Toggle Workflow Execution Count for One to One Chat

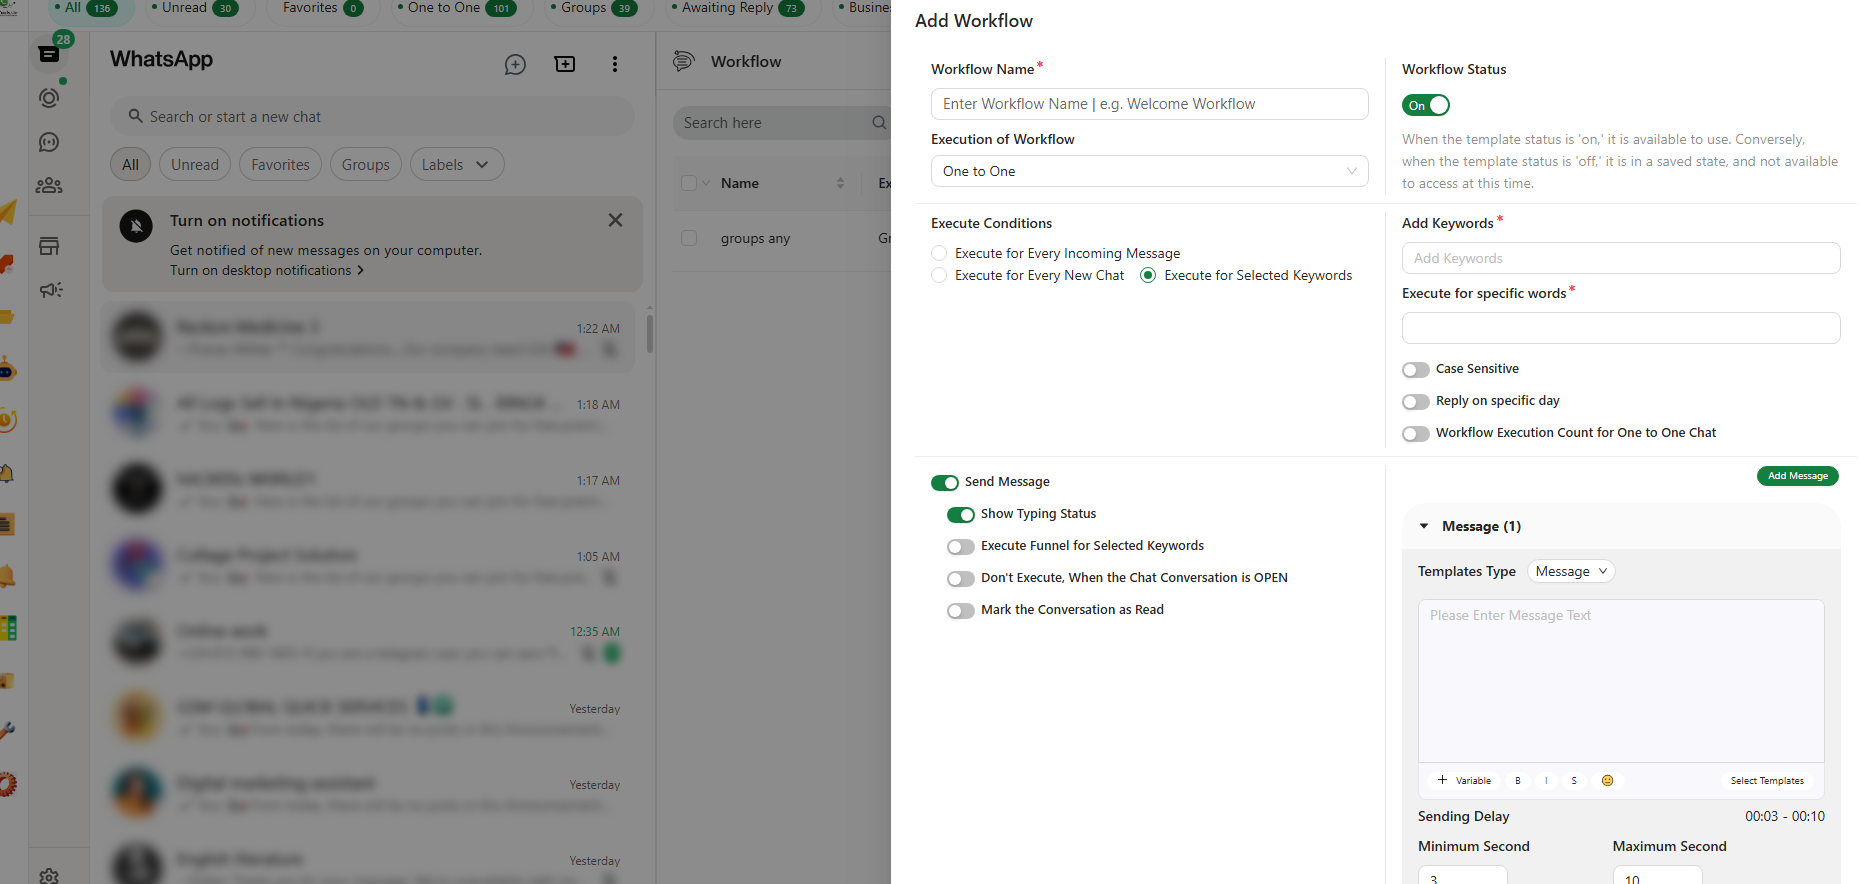click(1416, 434)
